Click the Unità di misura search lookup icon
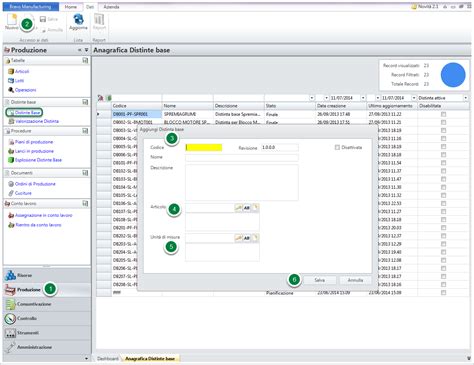 pyautogui.click(x=238, y=238)
